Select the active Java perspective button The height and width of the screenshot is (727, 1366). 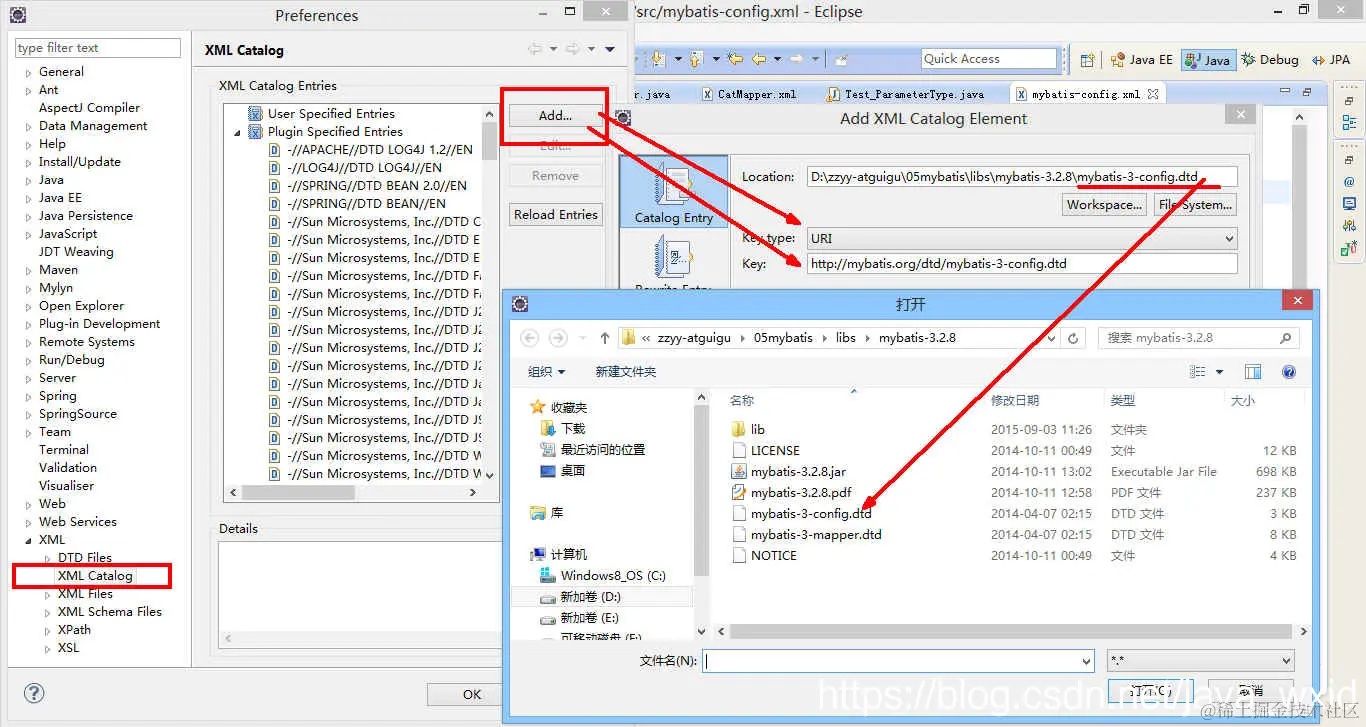click(1207, 60)
